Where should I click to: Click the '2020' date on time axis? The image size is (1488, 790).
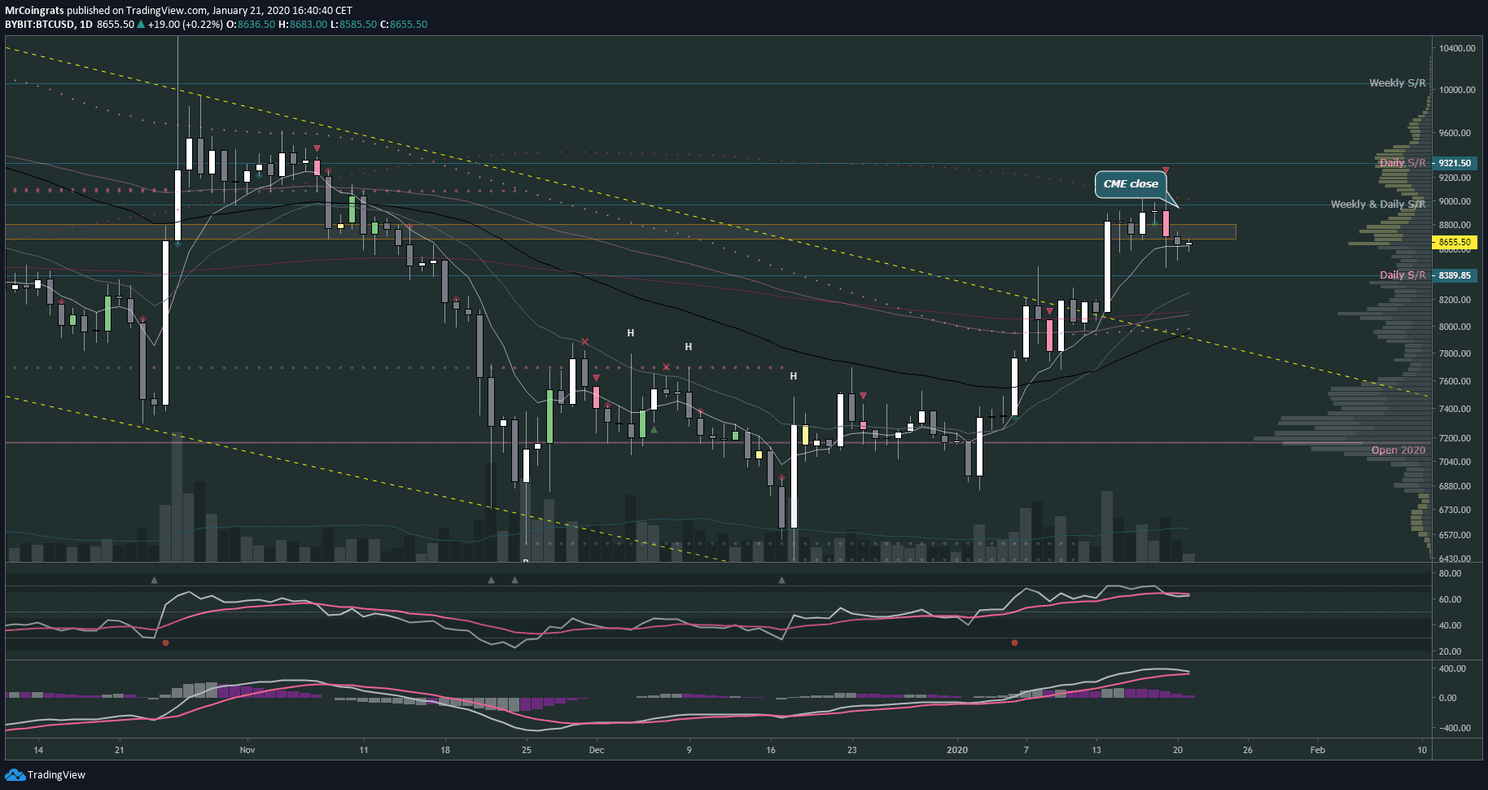tap(957, 748)
